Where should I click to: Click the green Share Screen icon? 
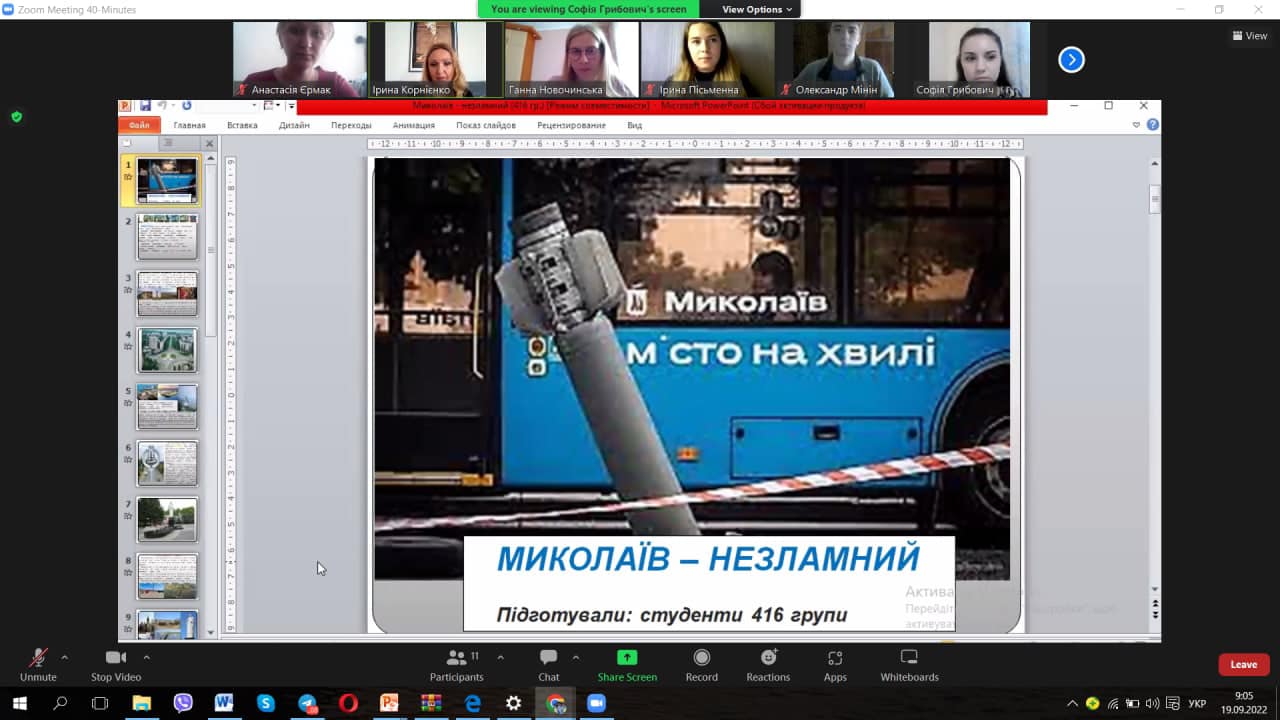pyautogui.click(x=627, y=657)
